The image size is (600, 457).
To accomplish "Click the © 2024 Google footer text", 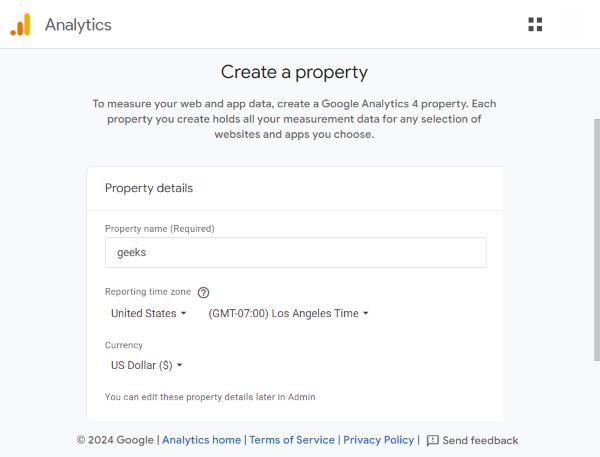I will pos(115,440).
